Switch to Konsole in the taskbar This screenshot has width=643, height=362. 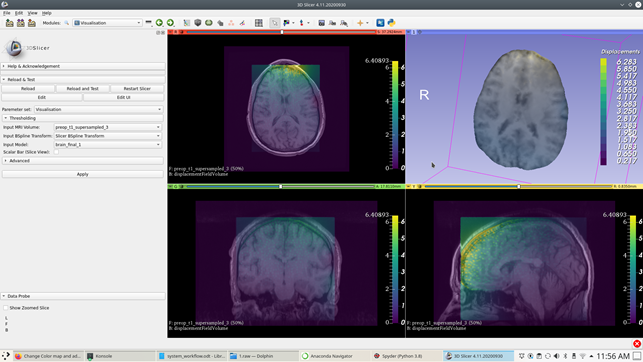point(120,356)
